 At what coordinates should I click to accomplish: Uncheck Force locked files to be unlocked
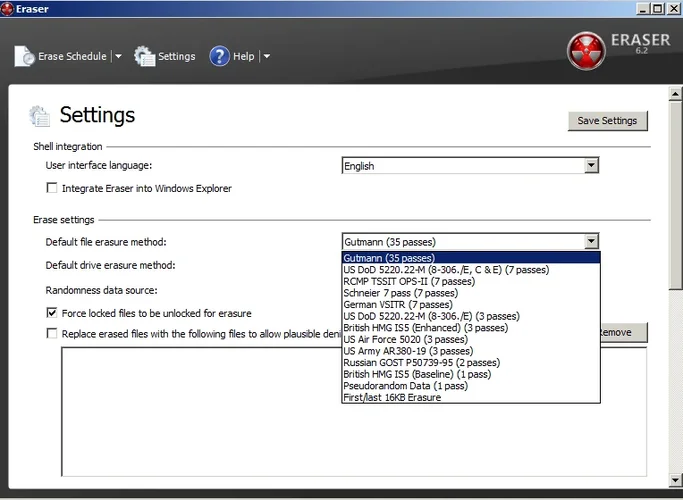(52, 313)
